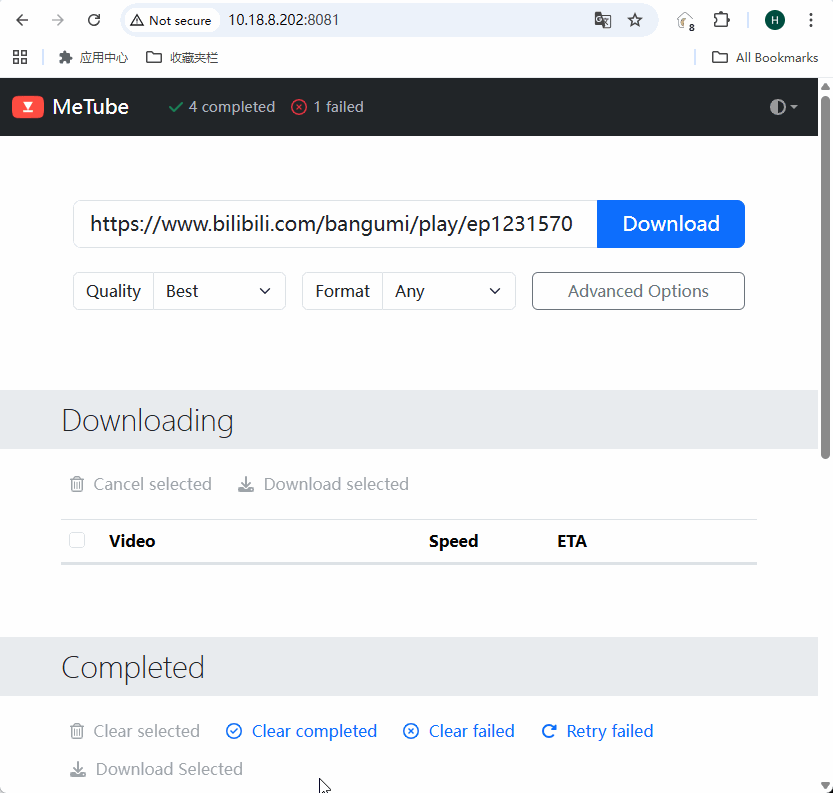The width and height of the screenshot is (833, 793).
Task: Open the All Bookmarks folder
Action: coord(764,57)
